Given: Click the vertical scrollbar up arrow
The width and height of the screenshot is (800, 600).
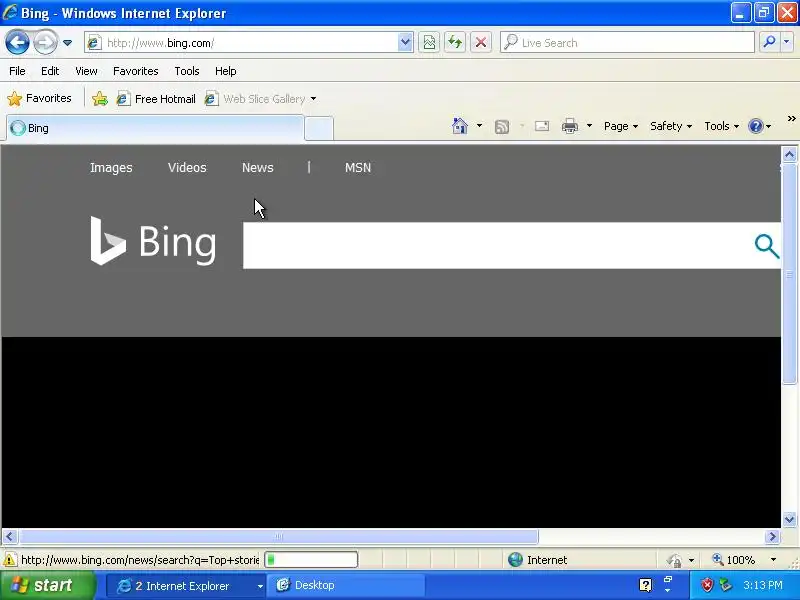Looking at the screenshot, I should (789, 155).
